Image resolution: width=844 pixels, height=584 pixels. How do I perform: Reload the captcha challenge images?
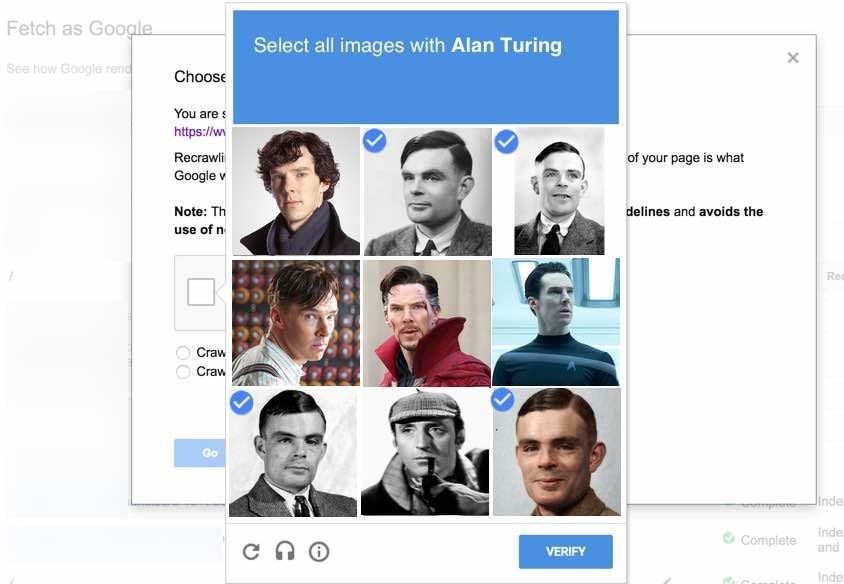click(x=251, y=551)
